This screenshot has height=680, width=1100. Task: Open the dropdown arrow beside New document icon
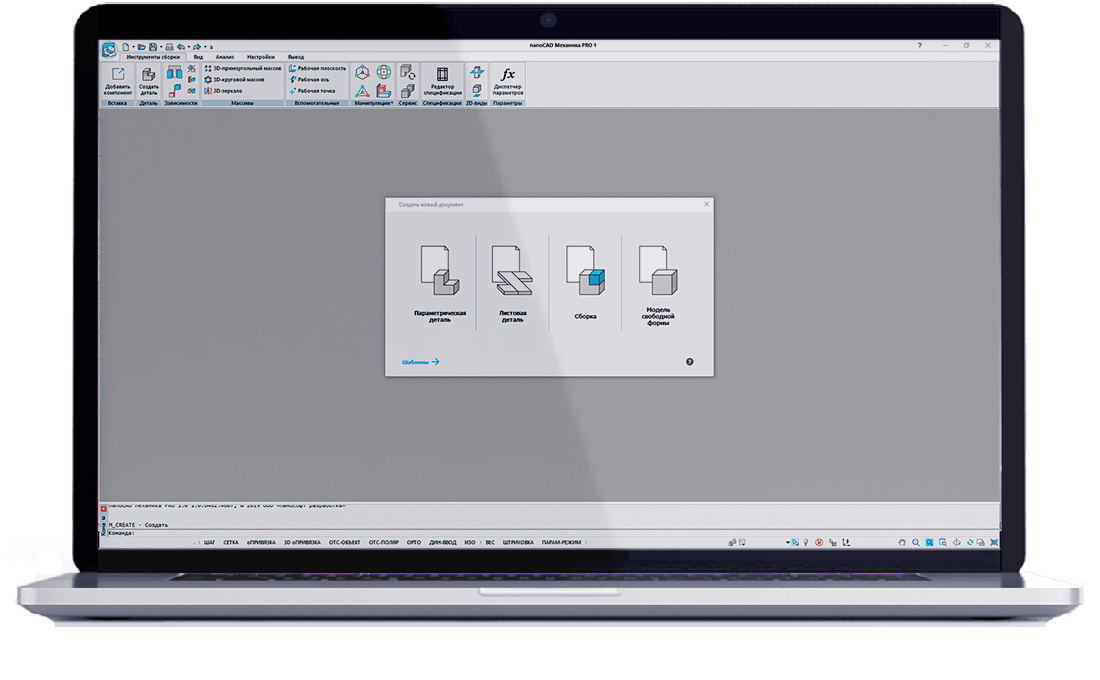click(133, 46)
